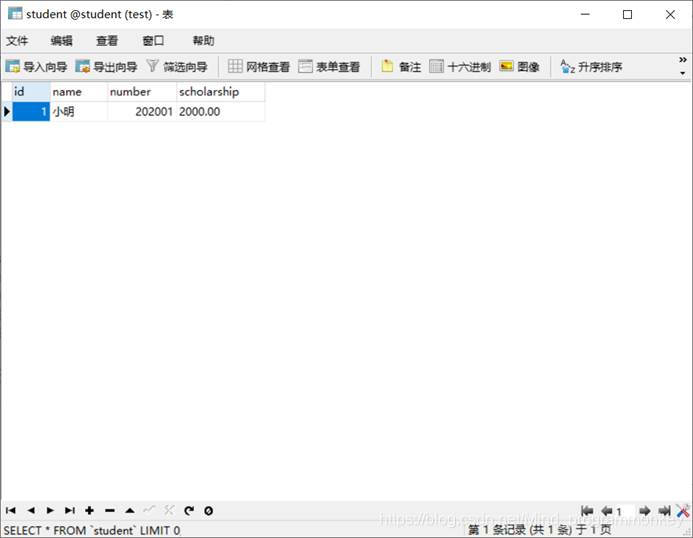
Task: Open the Image (图像) viewer
Action: pyautogui.click(x=519, y=67)
